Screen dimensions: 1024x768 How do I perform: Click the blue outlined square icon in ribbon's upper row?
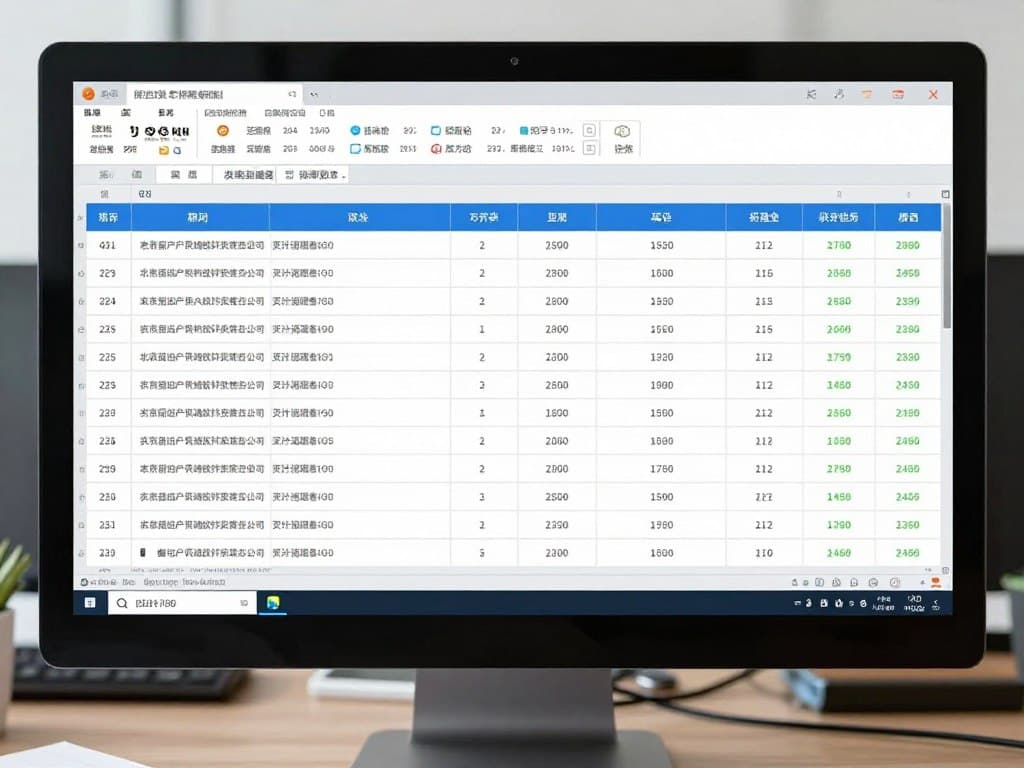coord(436,131)
